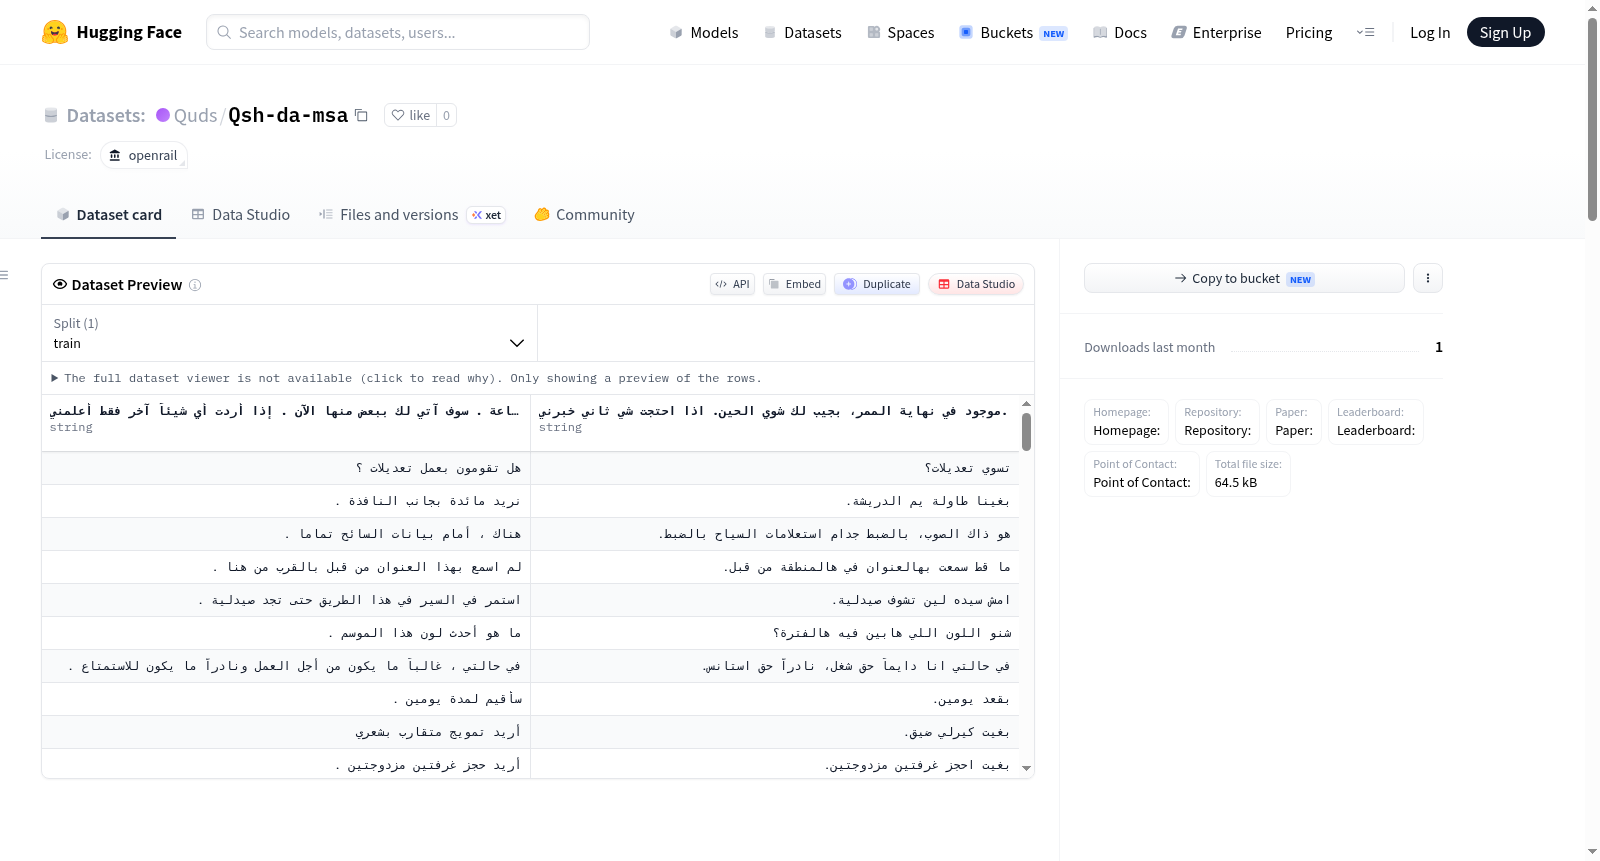Screen dimensions: 1600x861
Task: Open Docs in the top navigation
Action: tap(1120, 33)
